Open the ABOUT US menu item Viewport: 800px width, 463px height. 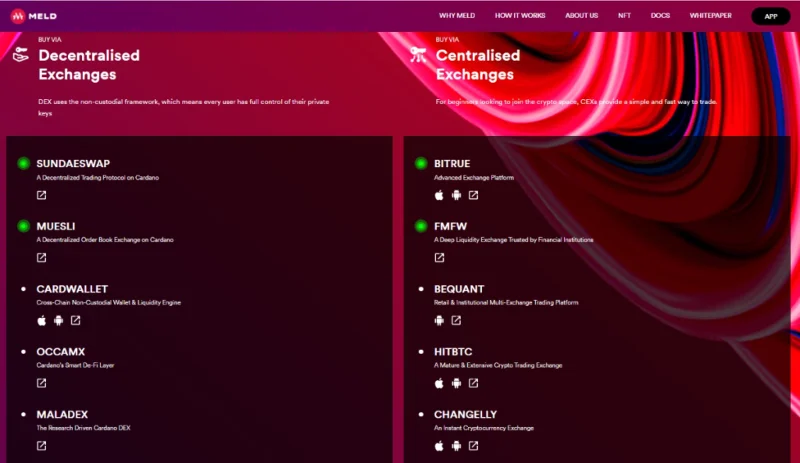[582, 16]
